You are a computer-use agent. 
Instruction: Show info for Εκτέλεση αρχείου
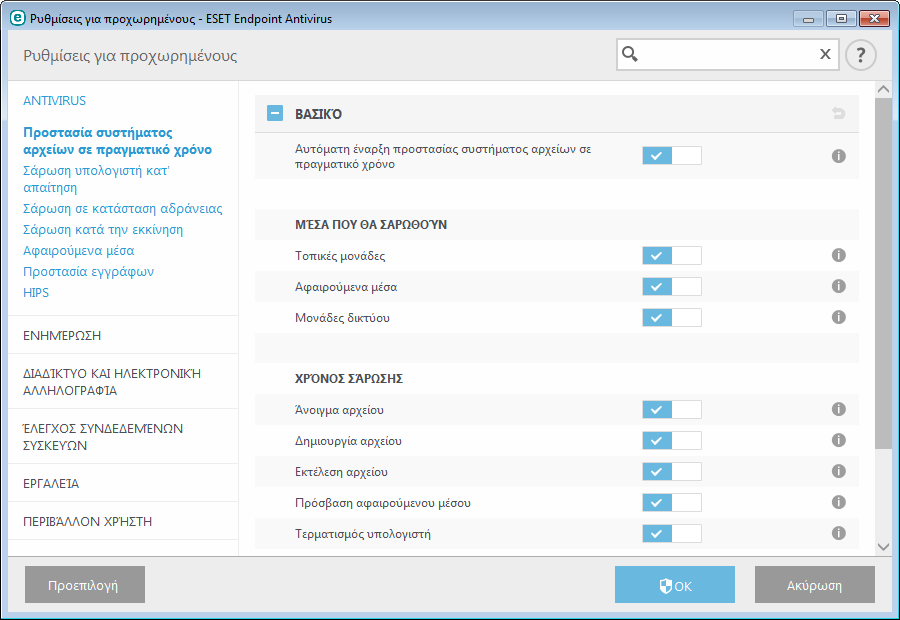(839, 471)
